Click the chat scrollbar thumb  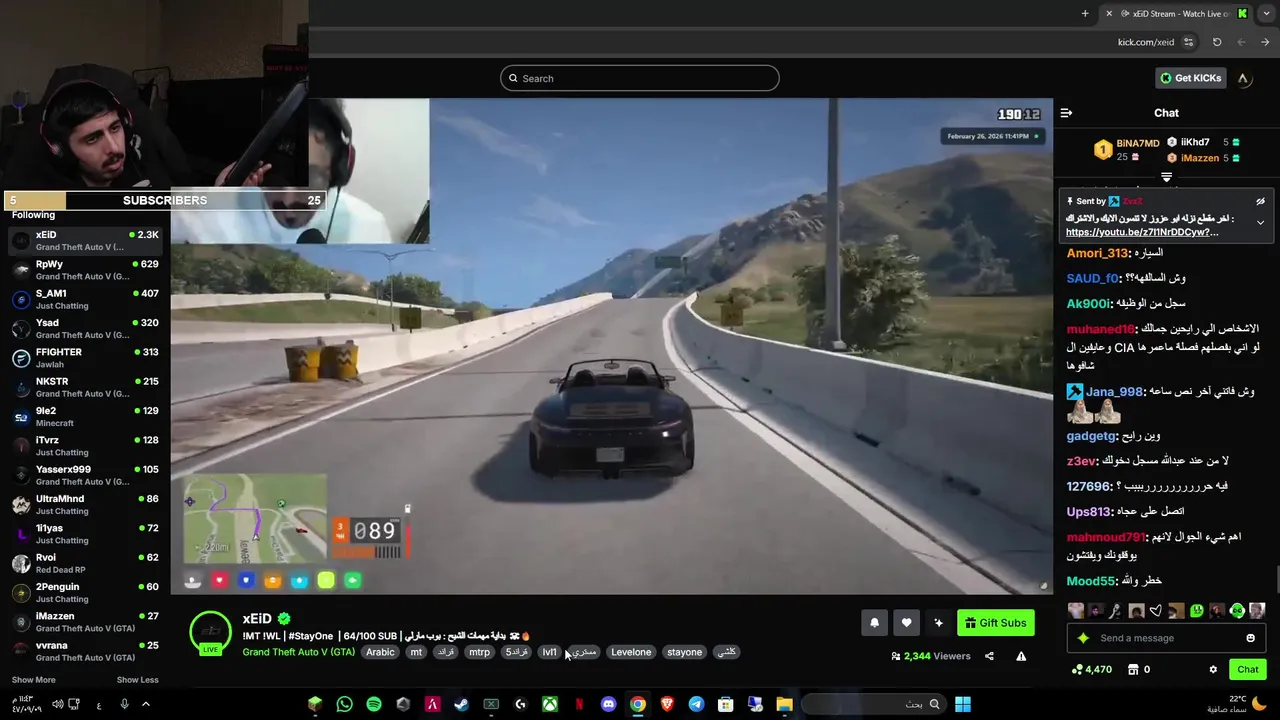(1276, 580)
